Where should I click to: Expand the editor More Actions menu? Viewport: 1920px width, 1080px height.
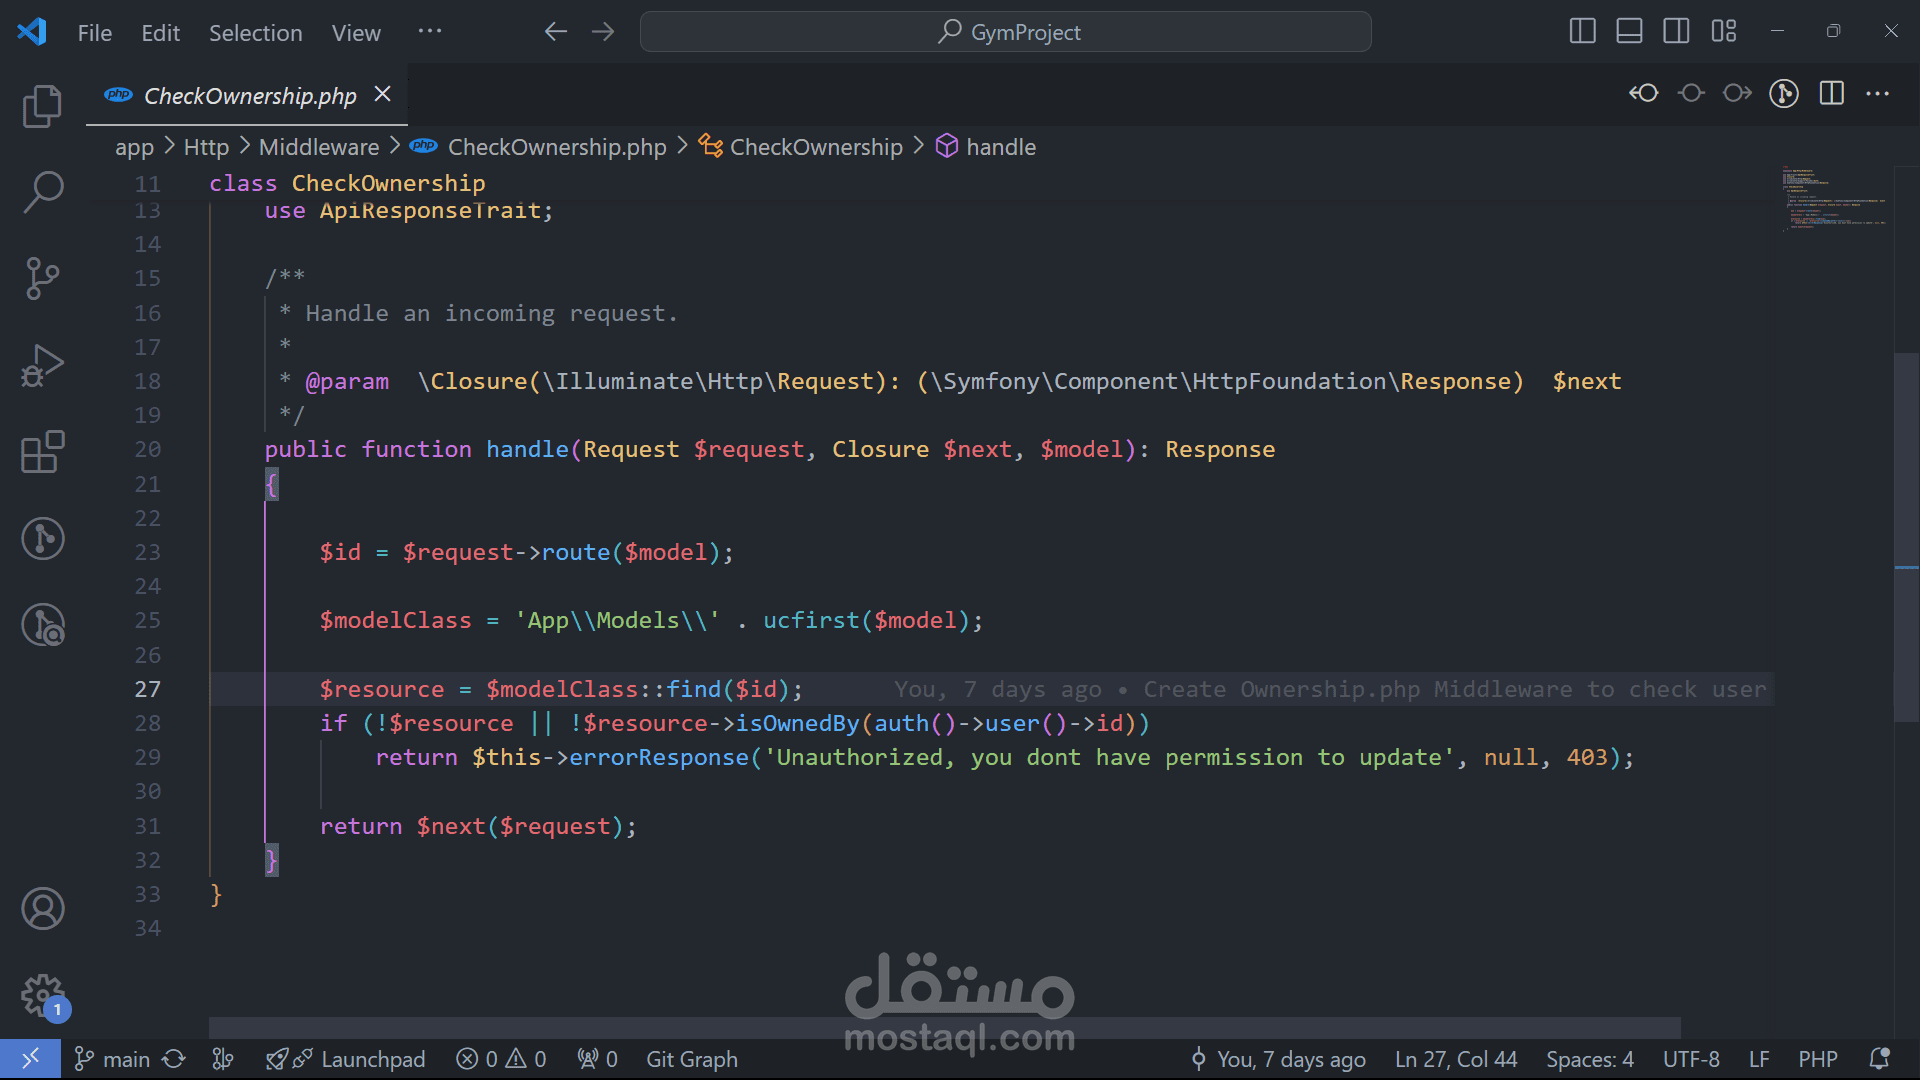coord(1878,93)
